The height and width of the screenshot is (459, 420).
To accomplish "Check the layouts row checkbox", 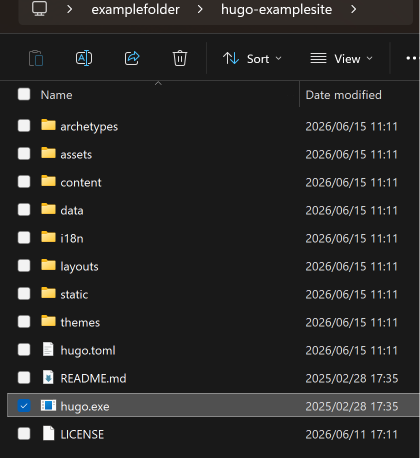I will coord(24,266).
